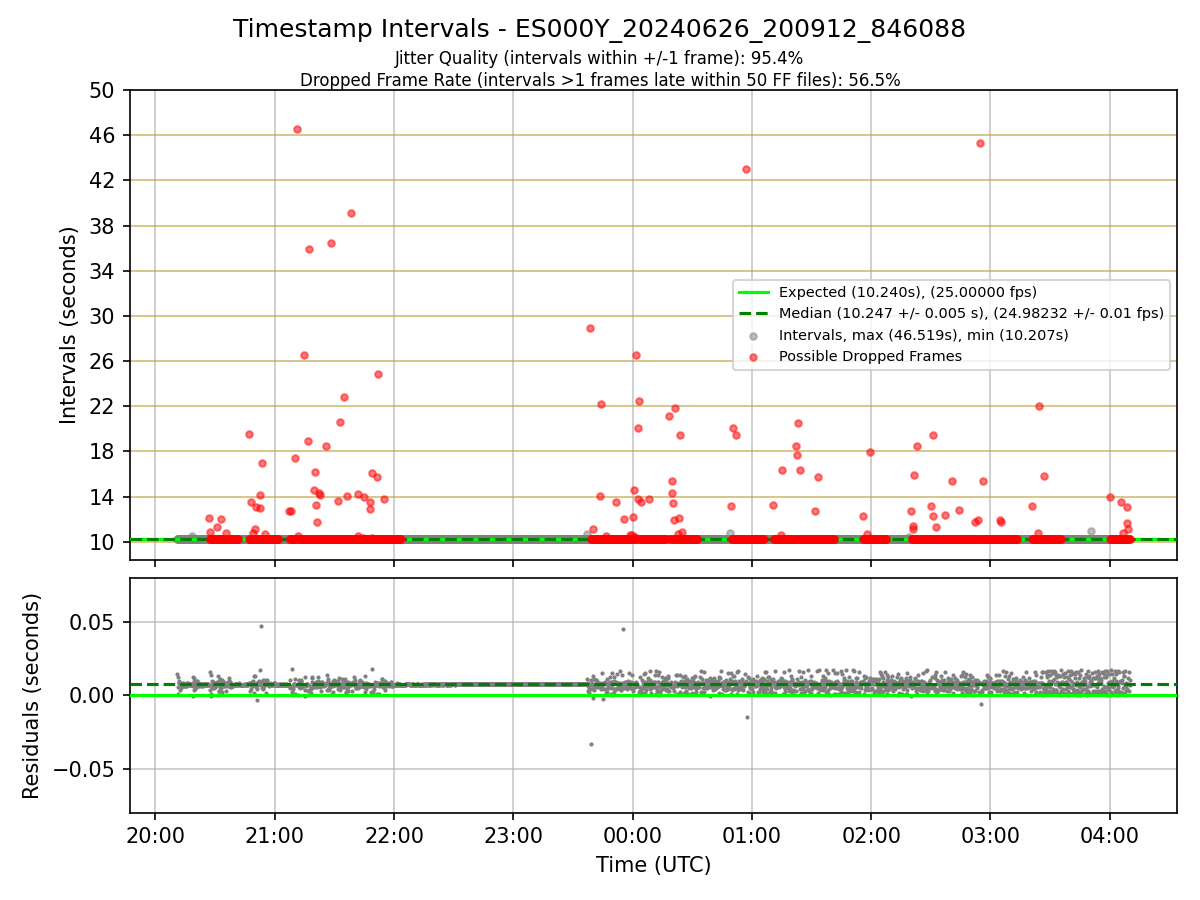
Task: Click the x-axis tick label '01:00'
Action: point(751,835)
